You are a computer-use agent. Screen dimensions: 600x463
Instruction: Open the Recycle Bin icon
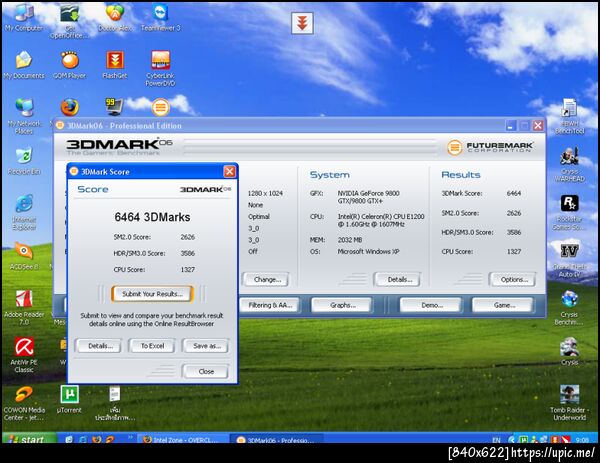24,161
